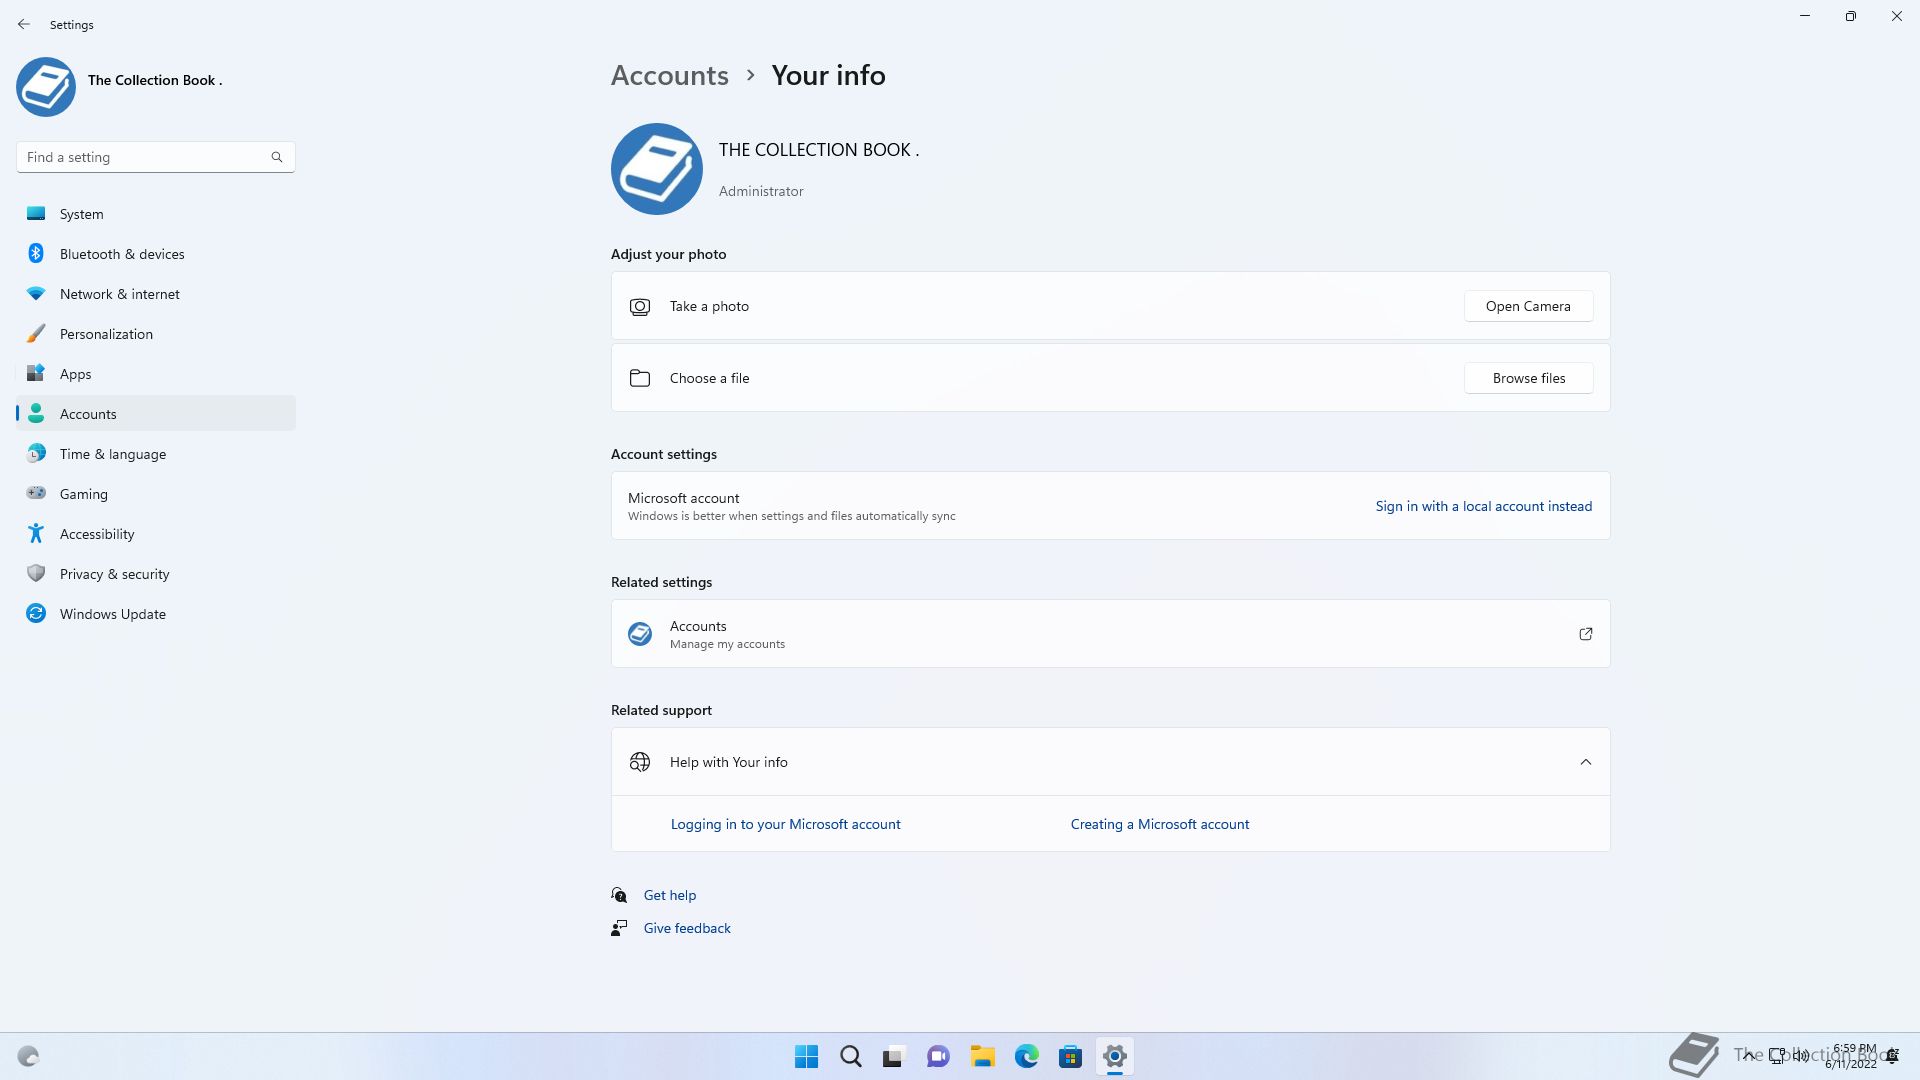
Task: Open Creating a Microsoft account link
Action: tap(1159, 824)
